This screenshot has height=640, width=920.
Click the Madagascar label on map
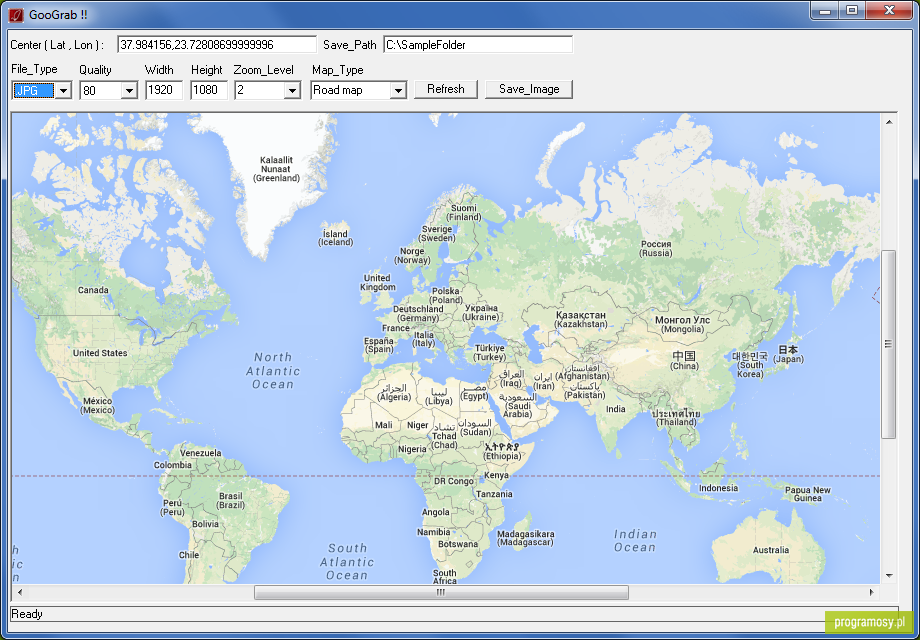(x=526, y=539)
